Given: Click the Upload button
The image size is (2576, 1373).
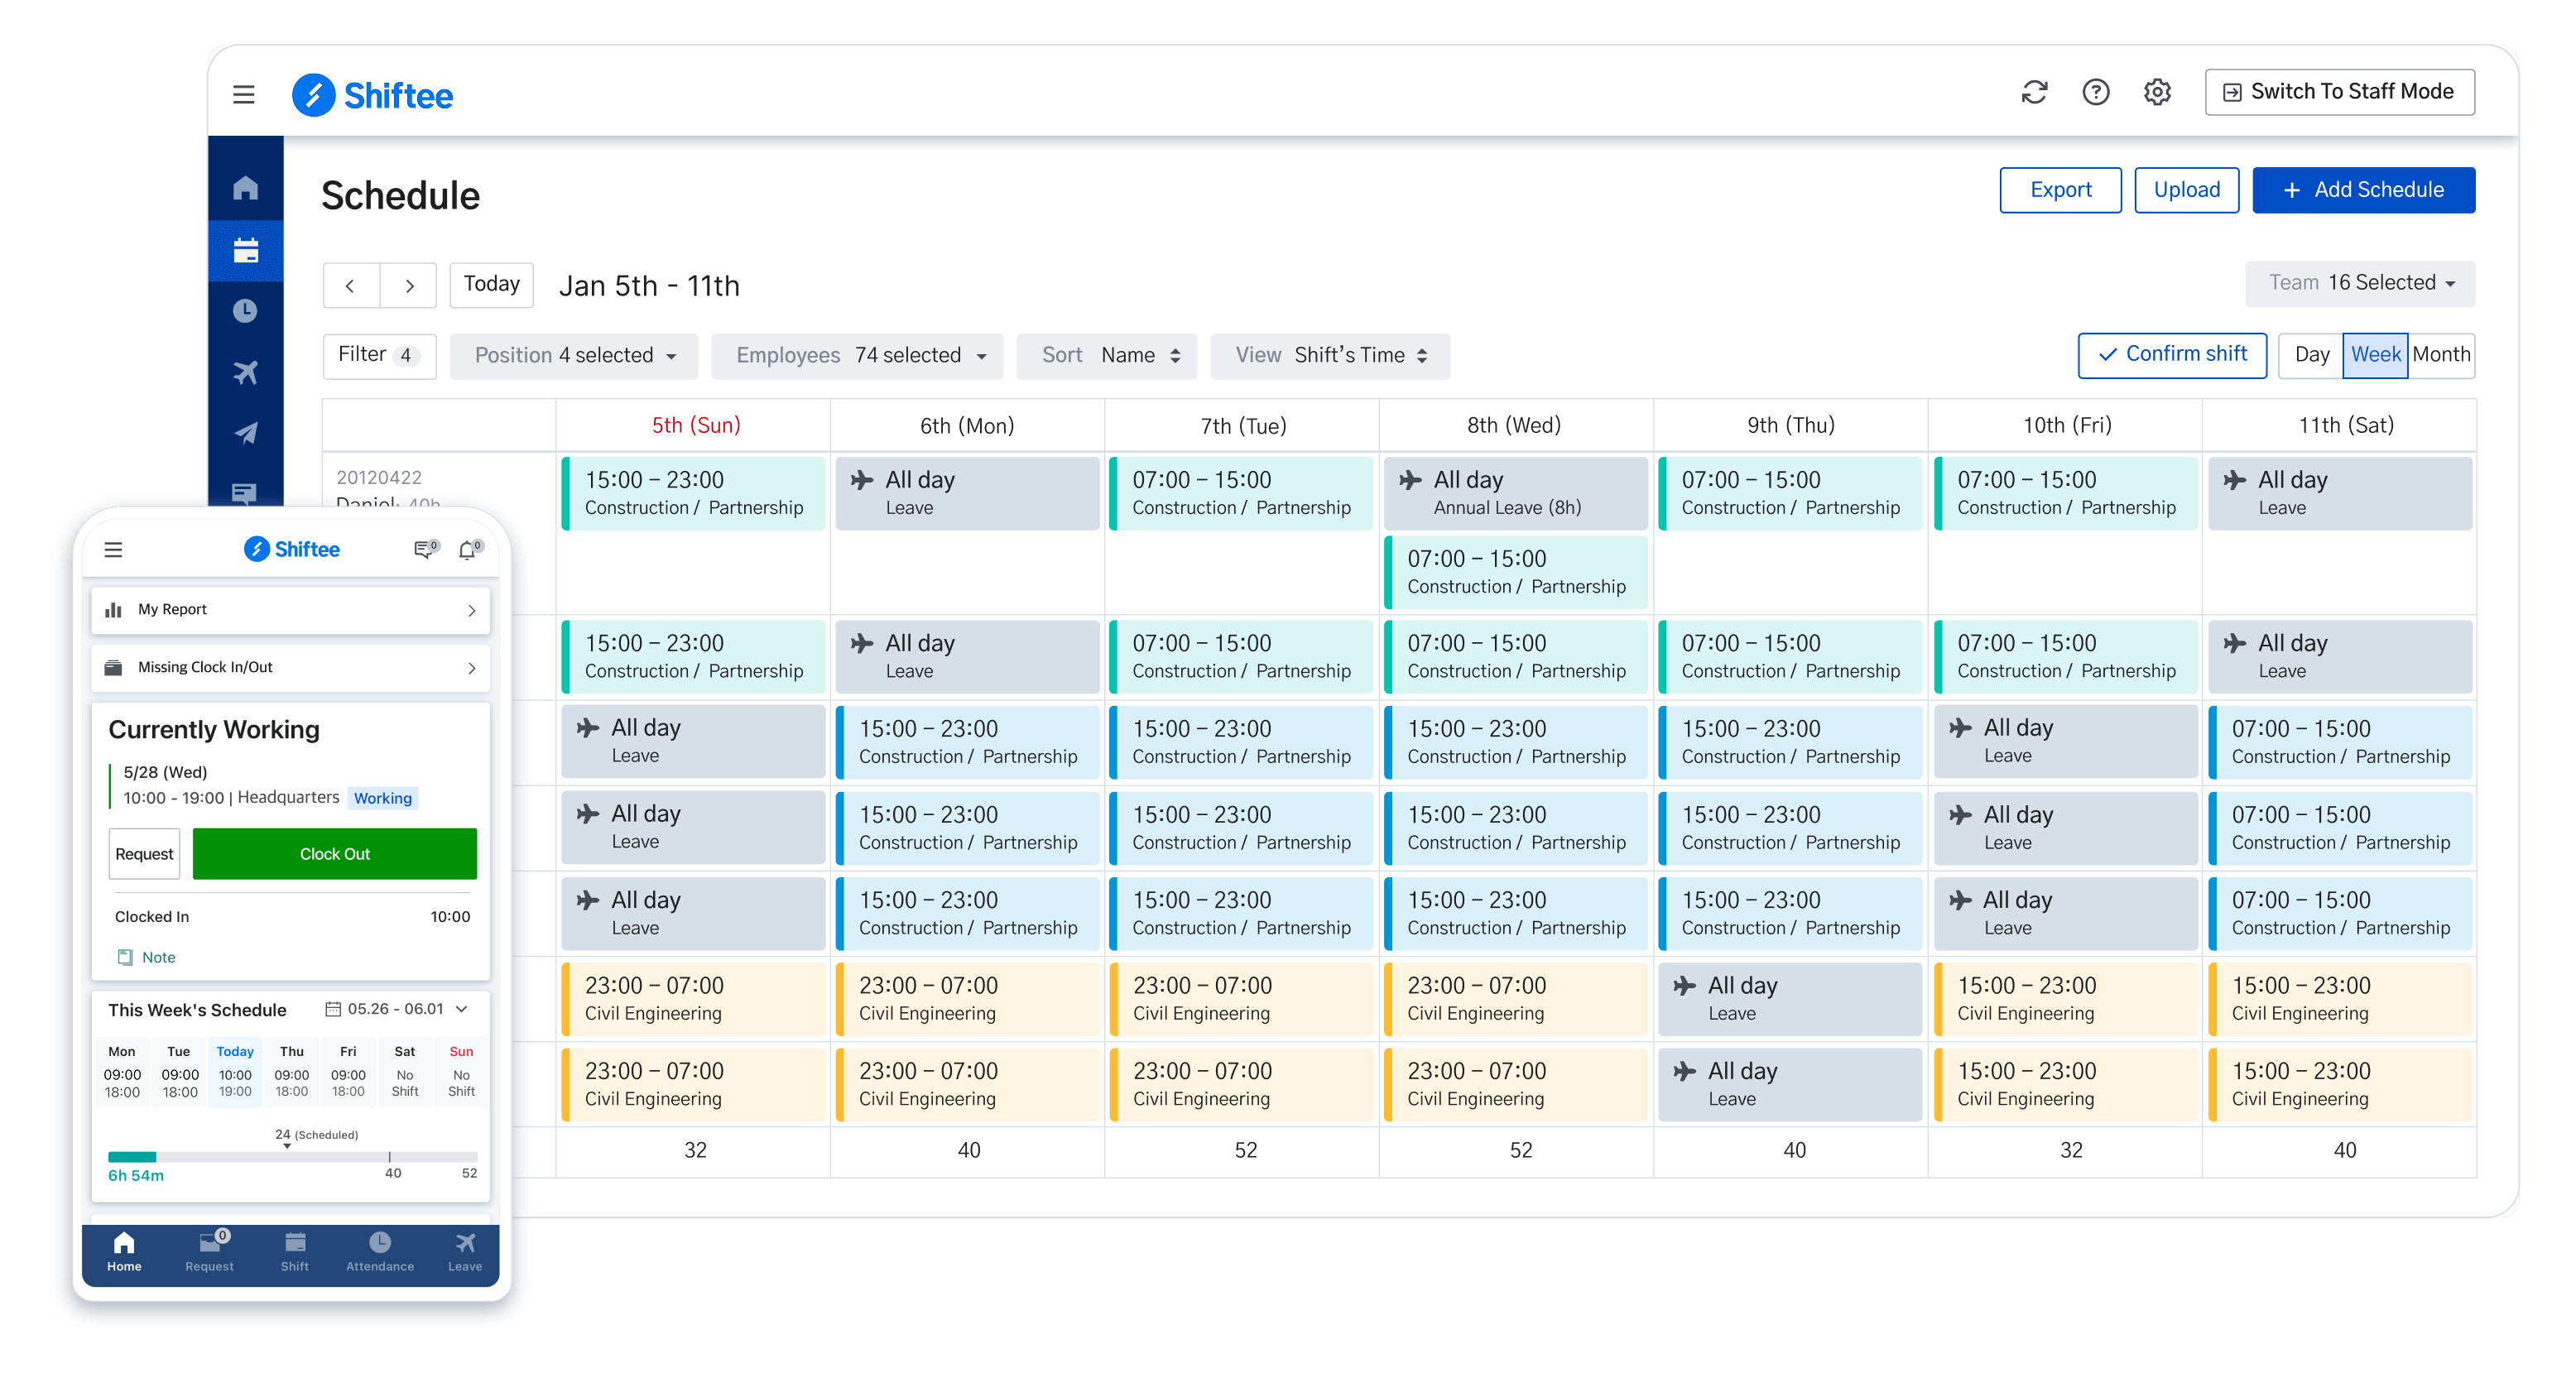Looking at the screenshot, I should [x=2186, y=190].
